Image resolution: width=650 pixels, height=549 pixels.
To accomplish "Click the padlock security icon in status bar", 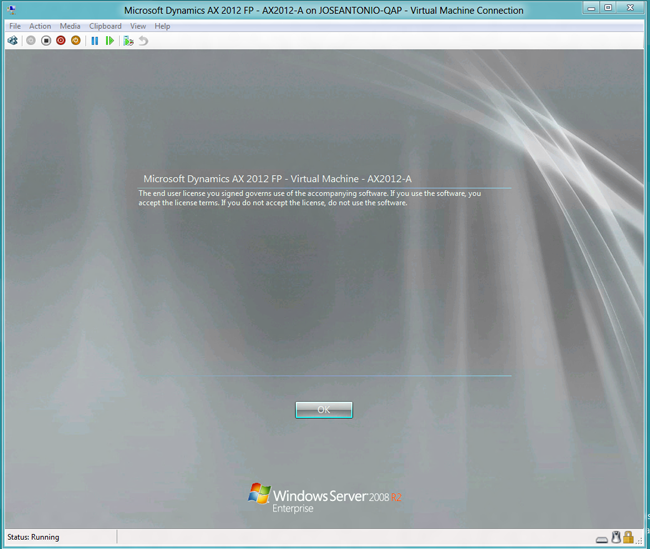I will tap(628, 537).
